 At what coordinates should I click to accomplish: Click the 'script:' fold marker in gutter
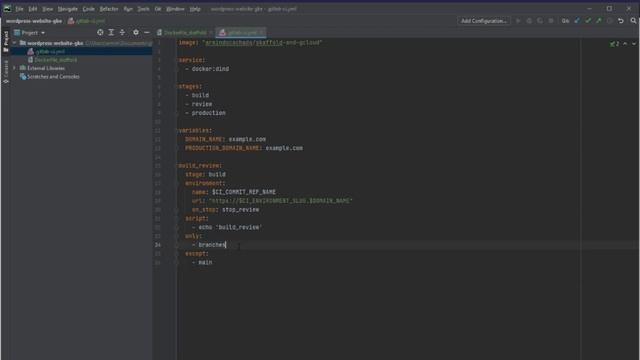177,219
